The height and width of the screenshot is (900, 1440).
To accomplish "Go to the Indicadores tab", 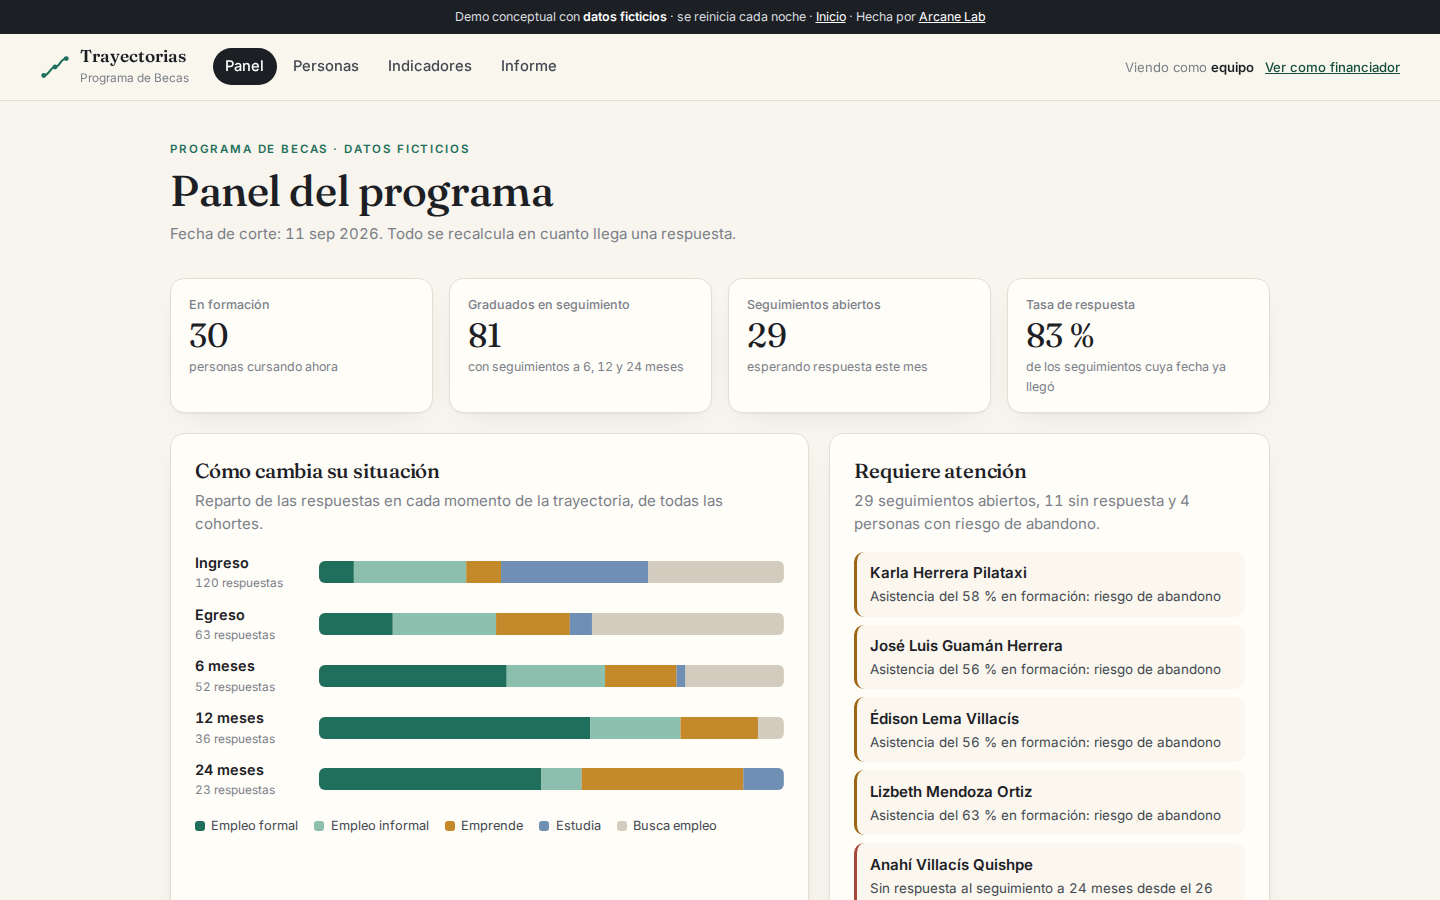I will click(x=430, y=66).
